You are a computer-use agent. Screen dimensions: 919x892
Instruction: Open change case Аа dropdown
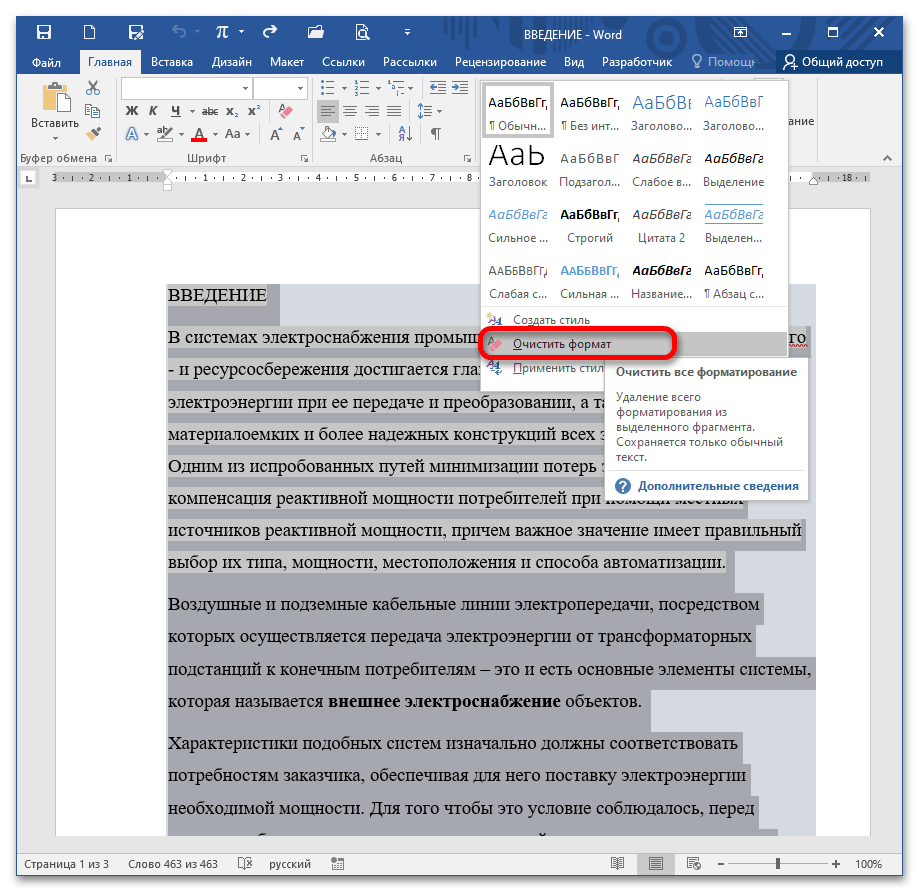(x=237, y=134)
